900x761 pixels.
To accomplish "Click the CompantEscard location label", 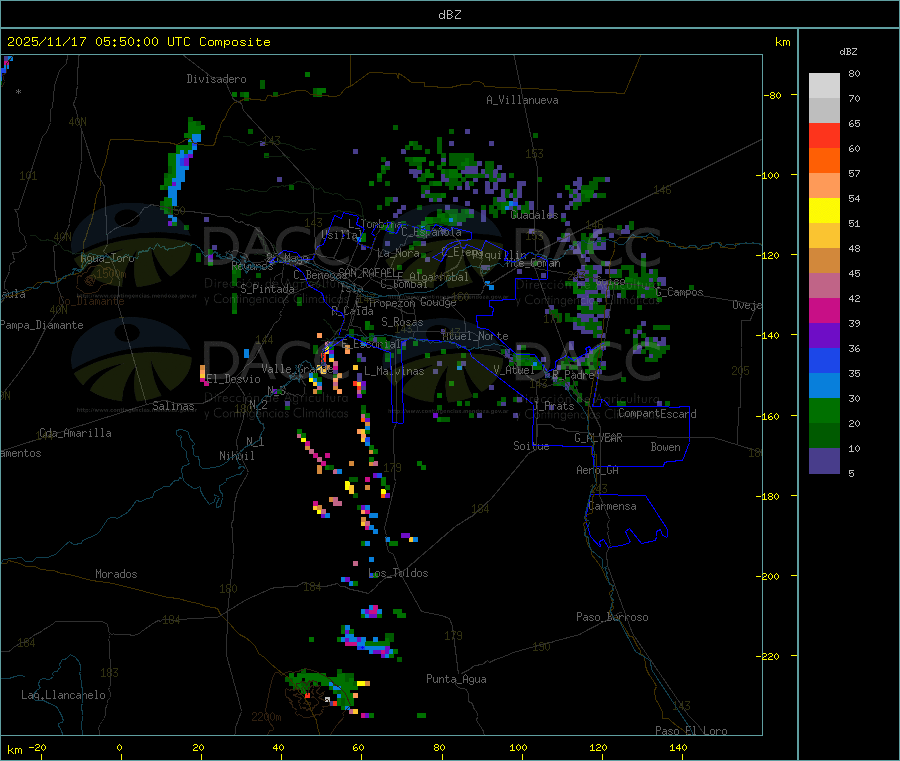I will tap(657, 414).
